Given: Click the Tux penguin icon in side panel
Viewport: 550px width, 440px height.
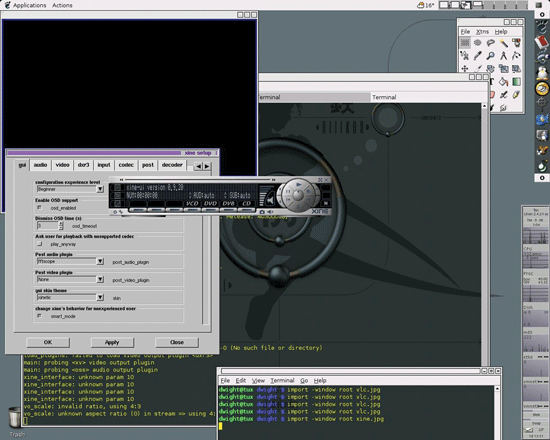Looking at the screenshot, I should point(542,73).
